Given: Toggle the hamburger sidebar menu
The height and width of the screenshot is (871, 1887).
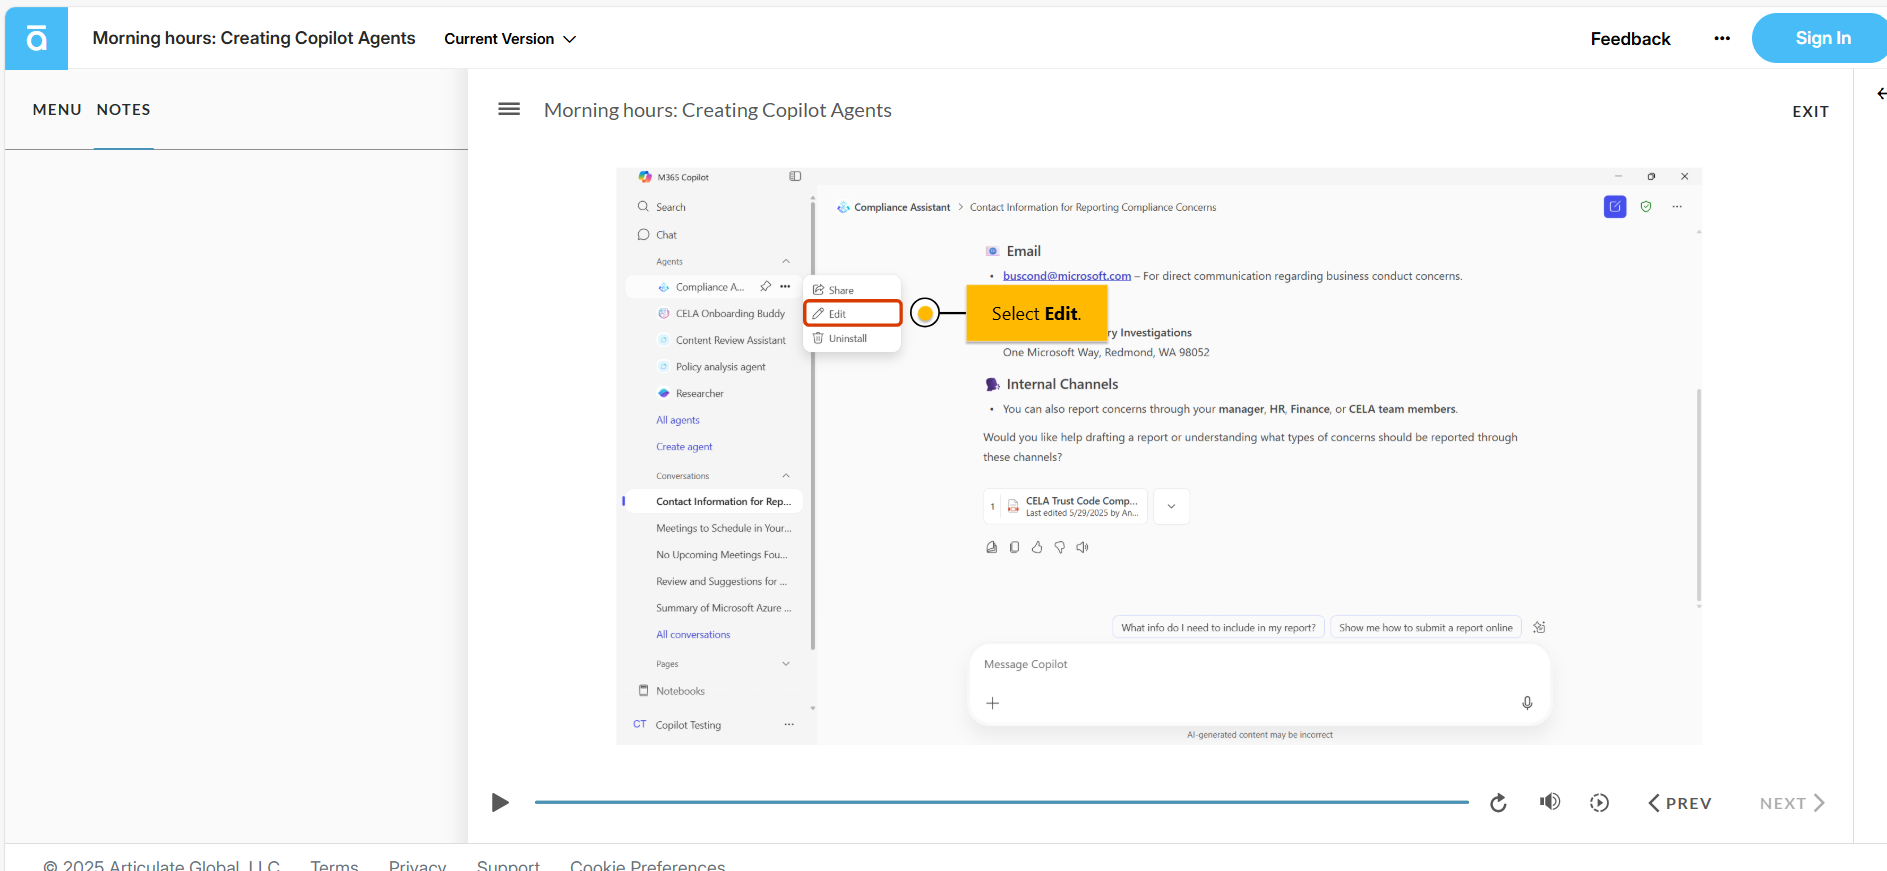Looking at the screenshot, I should point(509,109).
